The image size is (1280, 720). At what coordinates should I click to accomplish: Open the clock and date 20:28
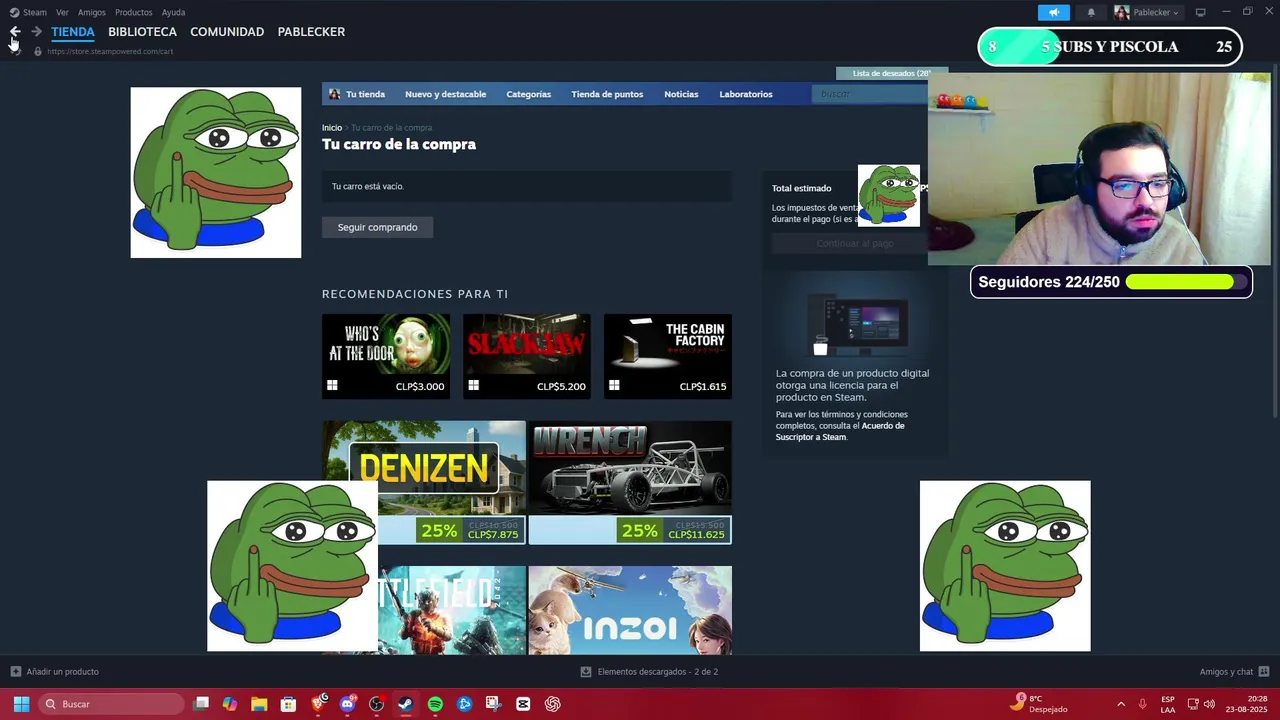(1246, 704)
